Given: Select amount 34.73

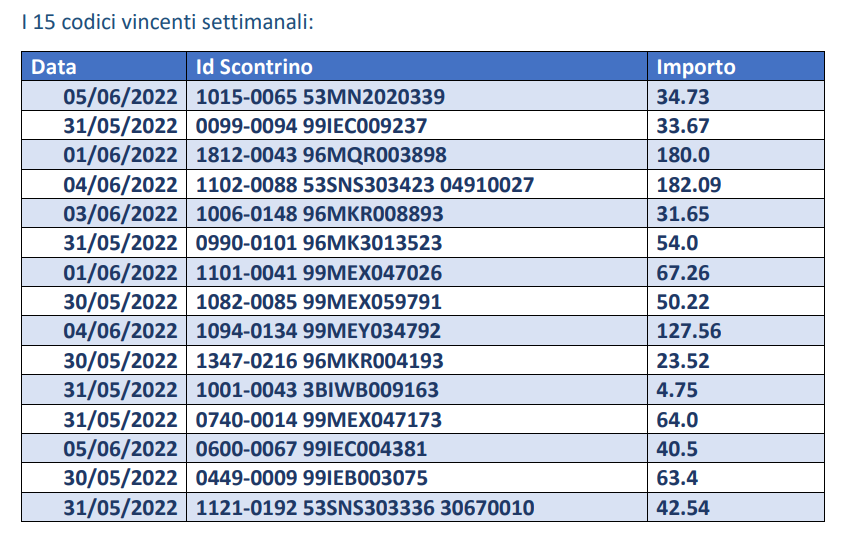Looking at the screenshot, I should point(683,97).
